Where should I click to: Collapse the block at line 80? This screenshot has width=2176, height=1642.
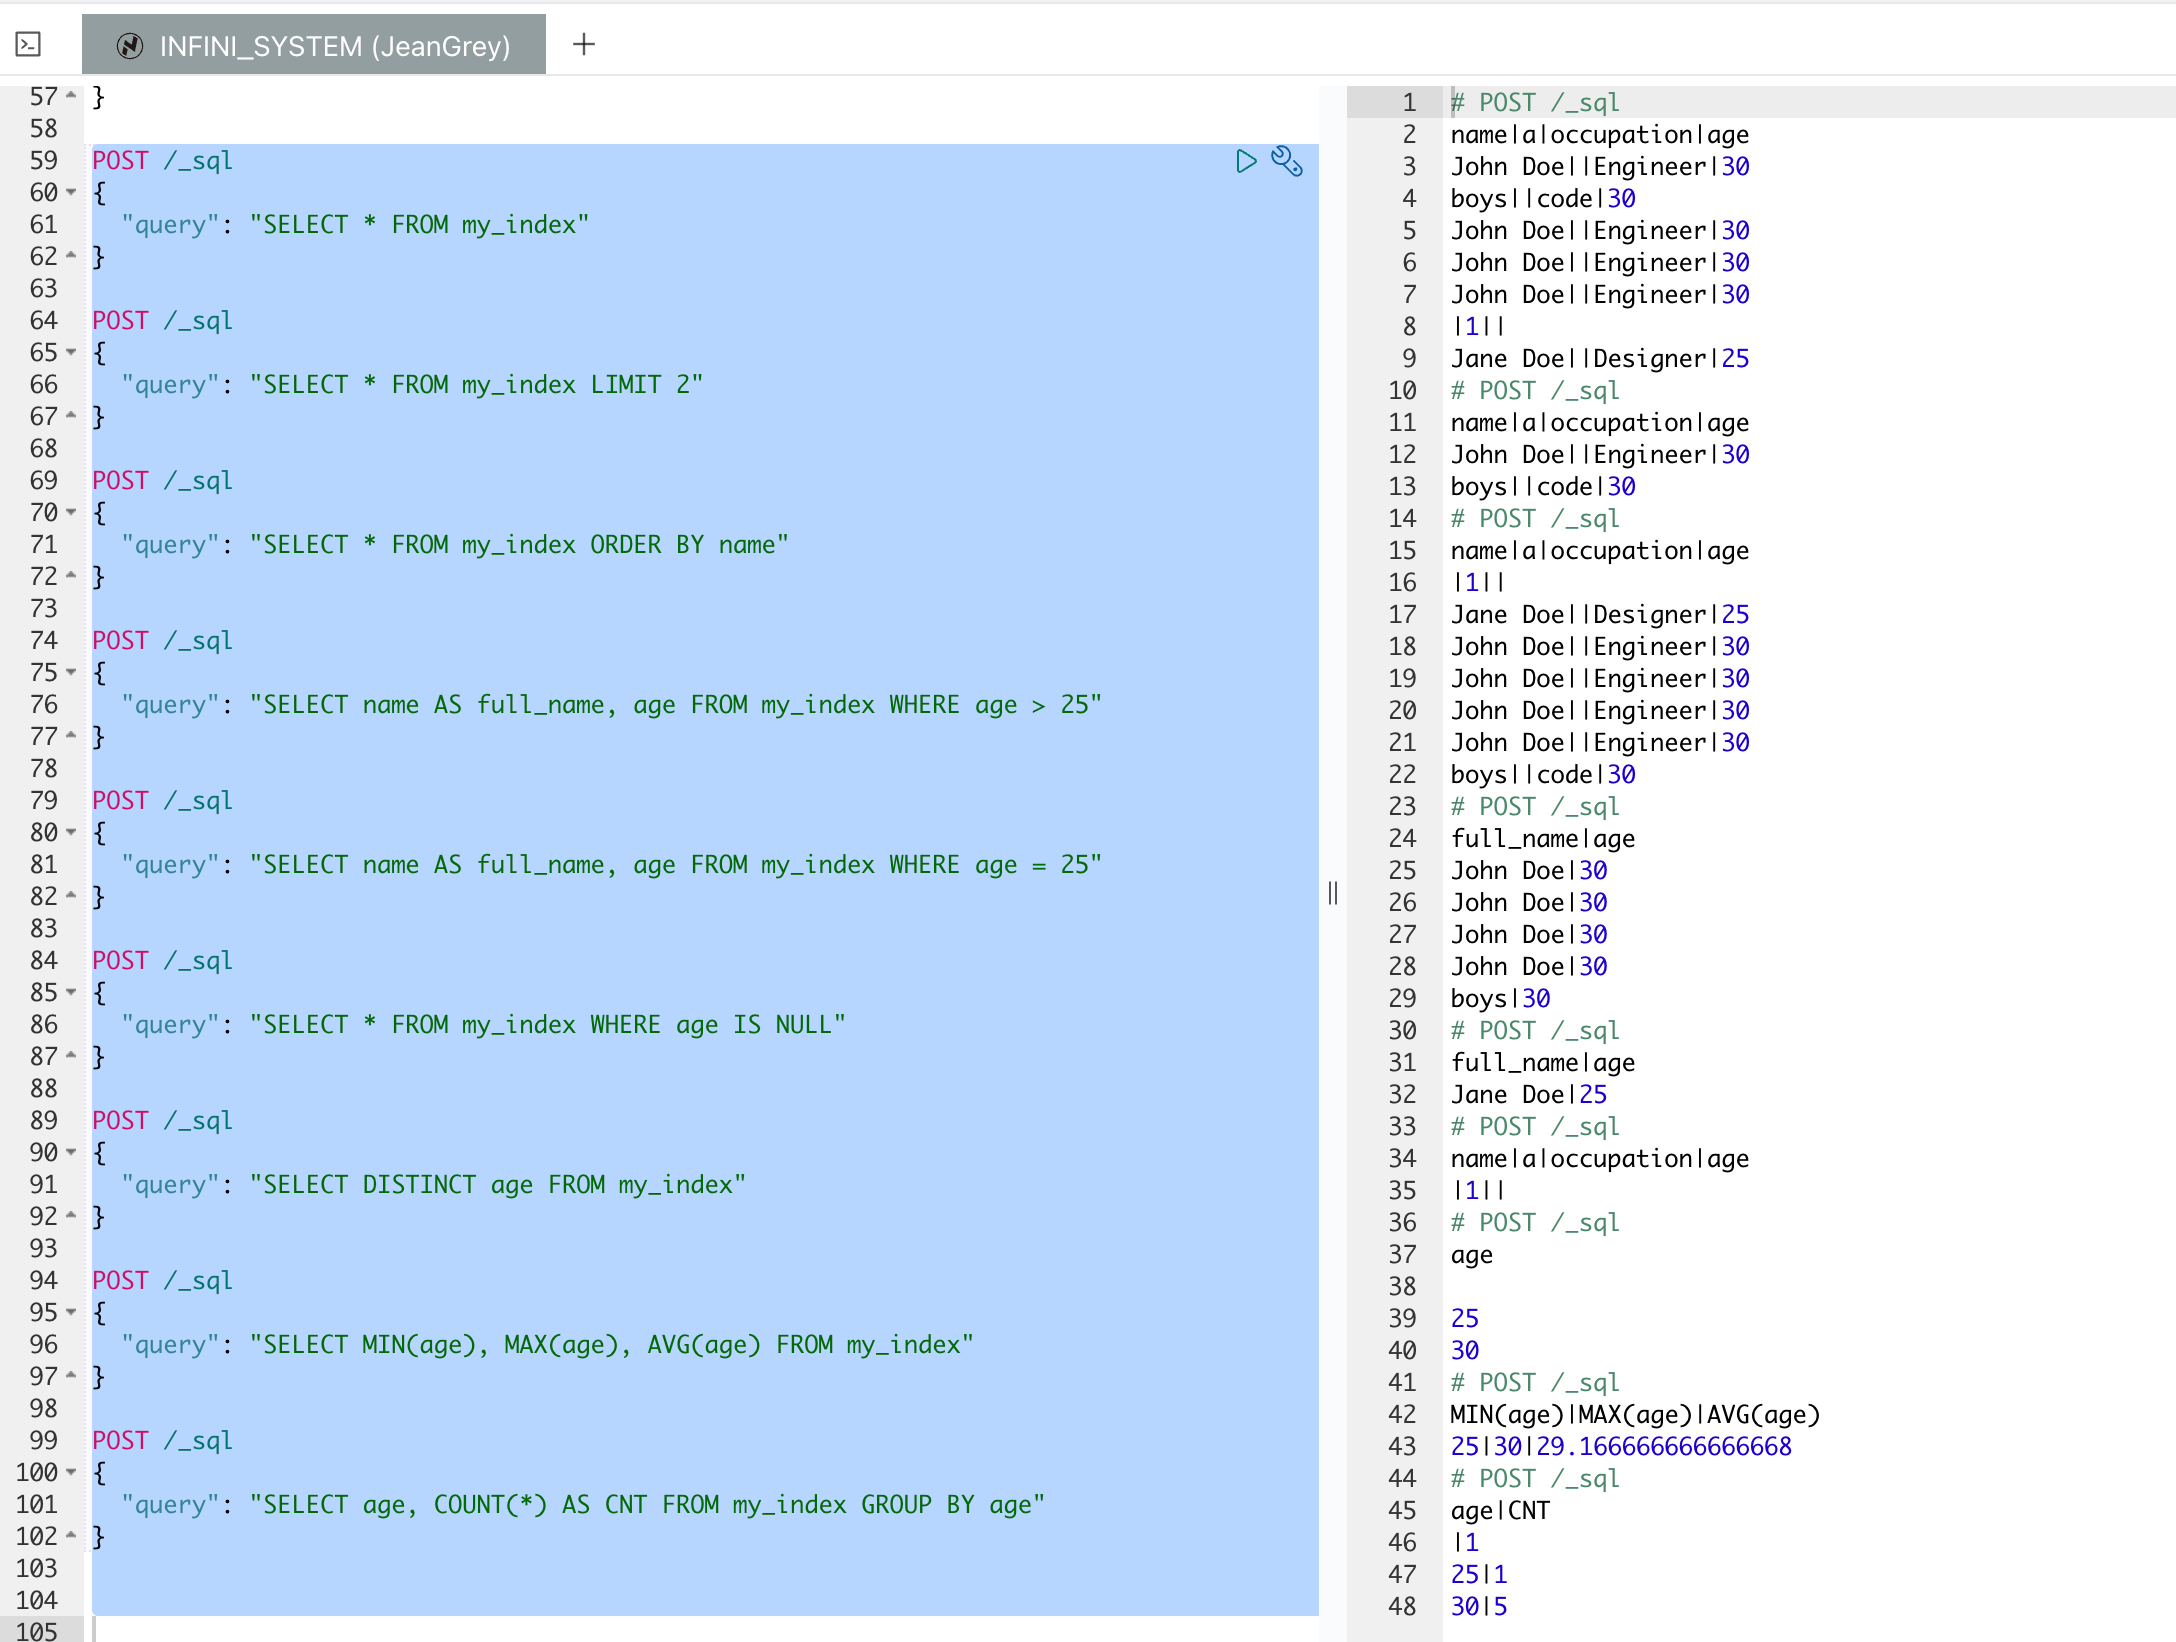point(72,832)
